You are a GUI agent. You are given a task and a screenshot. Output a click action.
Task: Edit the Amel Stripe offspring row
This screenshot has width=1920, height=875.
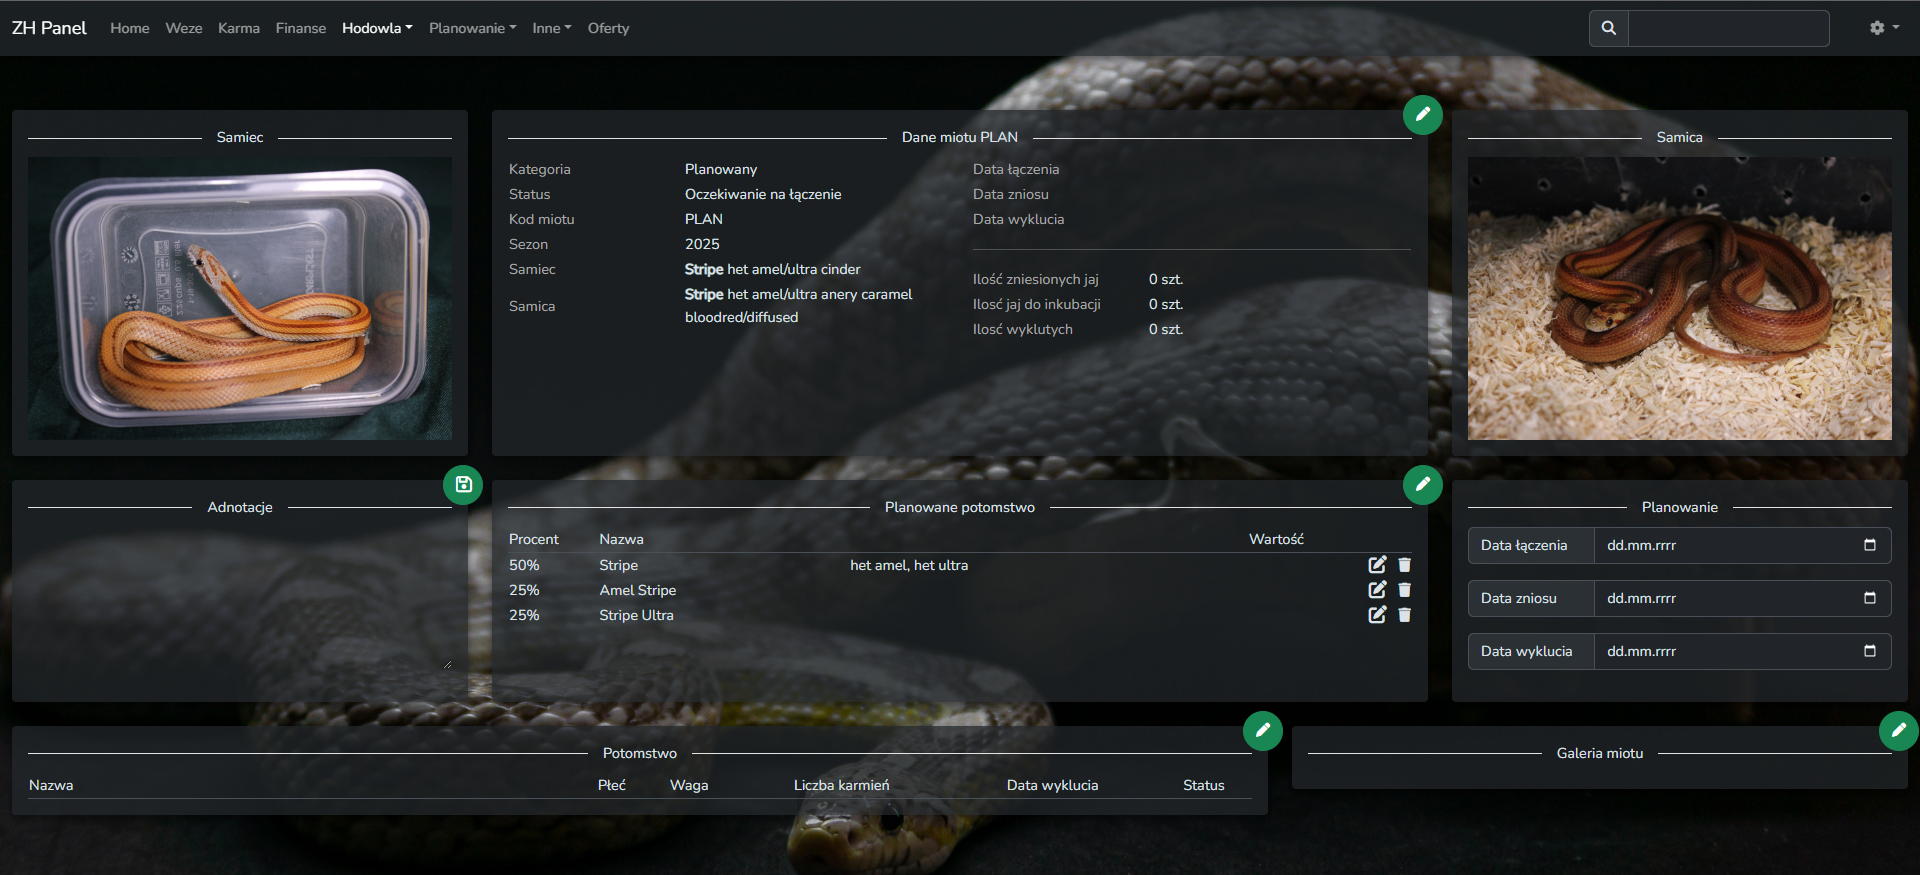click(1377, 590)
